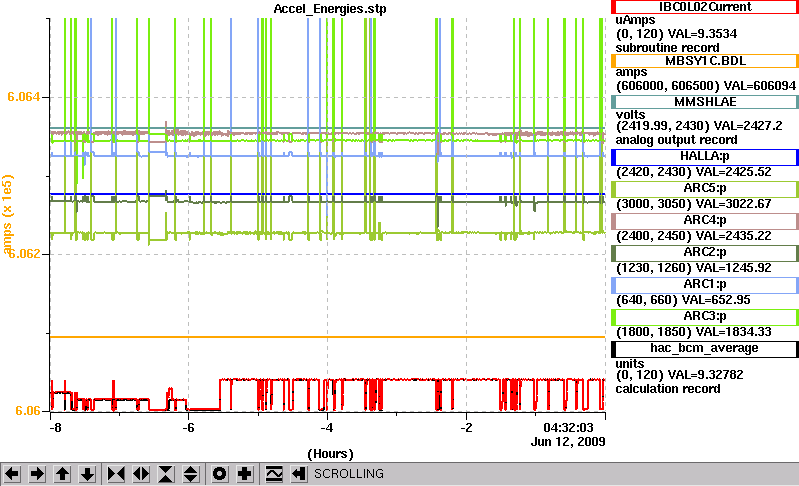Pan the plot down with down-arrow button
Viewport: 799px width, 486px height.
click(88, 474)
